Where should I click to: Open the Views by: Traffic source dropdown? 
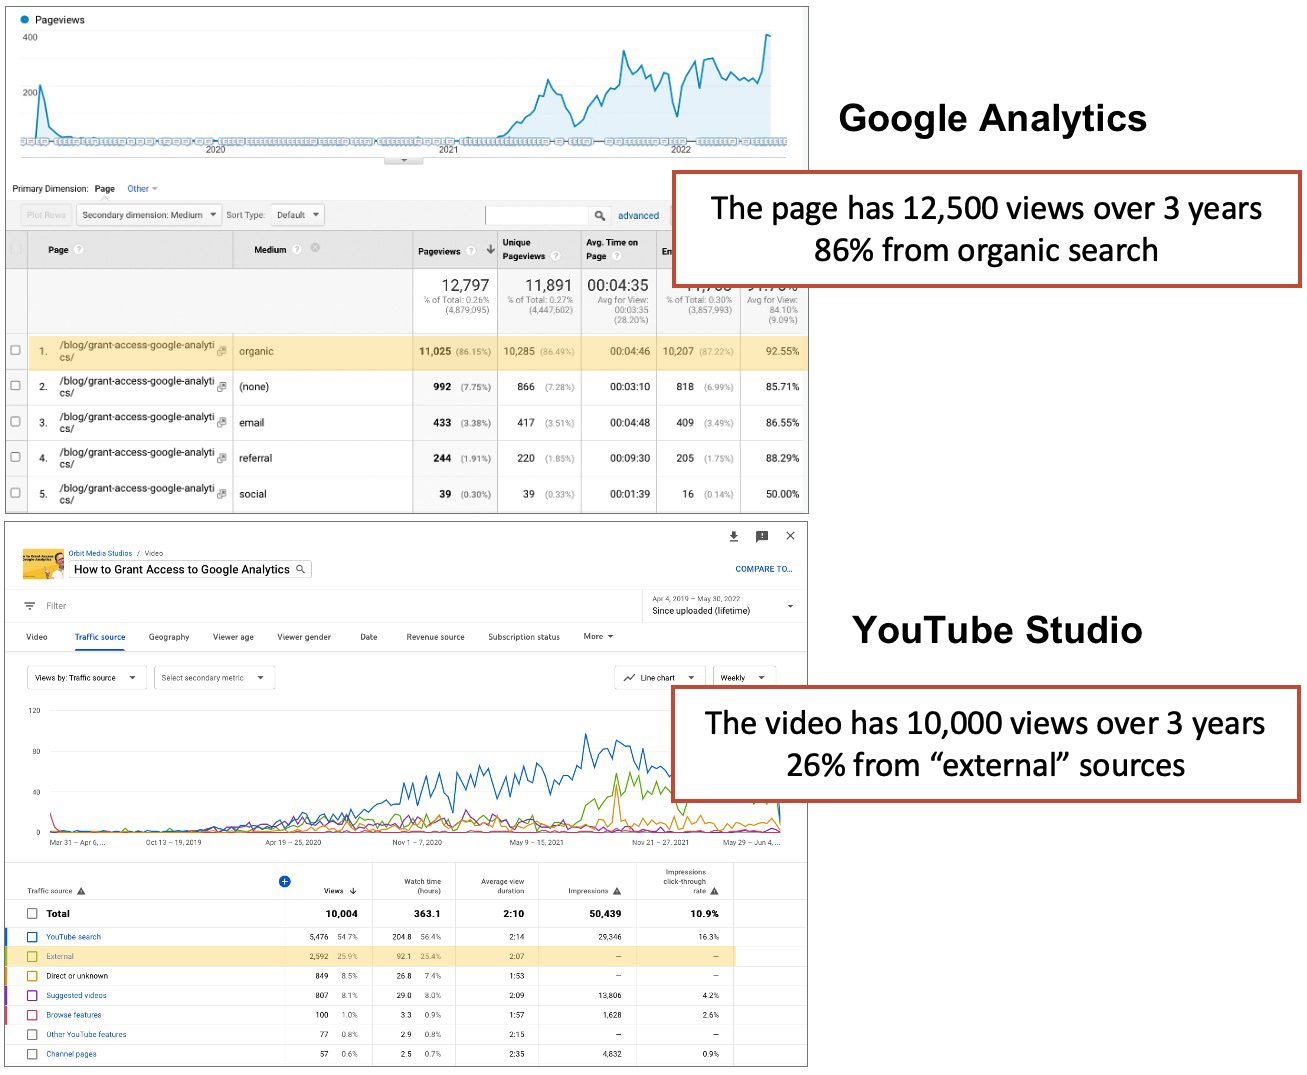point(86,678)
